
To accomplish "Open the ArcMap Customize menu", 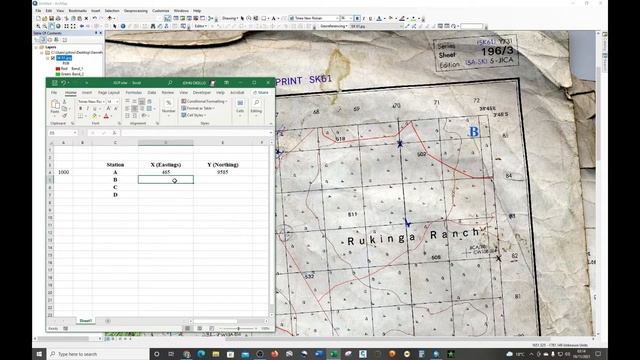I will [x=160, y=11].
